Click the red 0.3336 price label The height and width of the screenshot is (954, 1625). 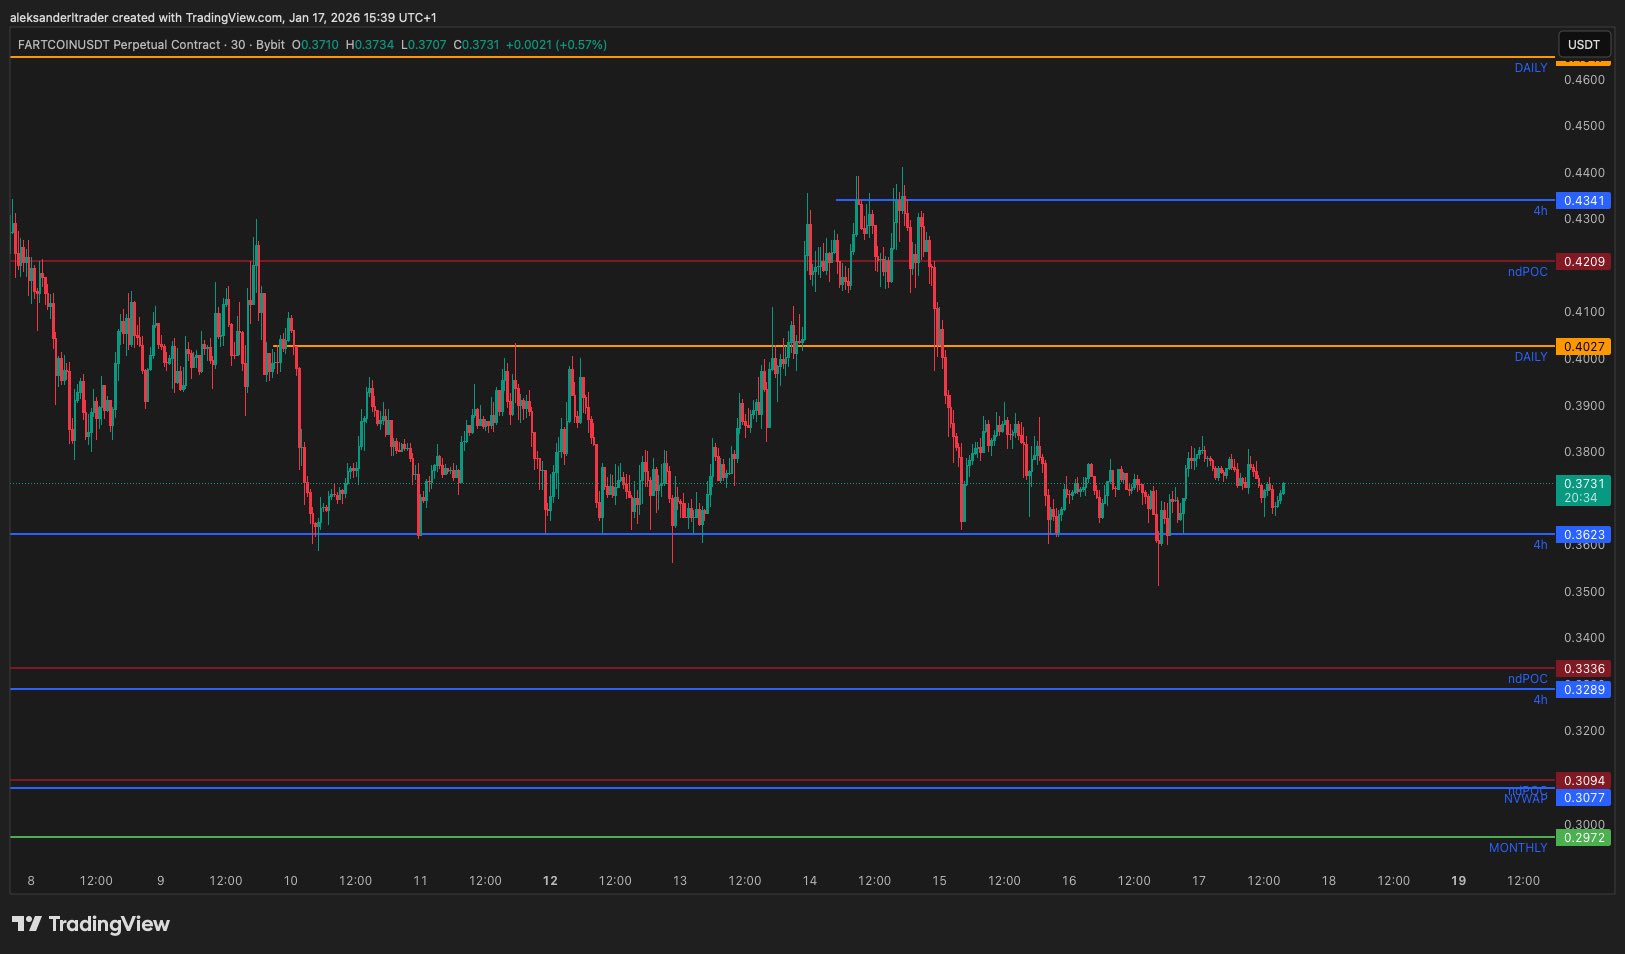click(1583, 669)
